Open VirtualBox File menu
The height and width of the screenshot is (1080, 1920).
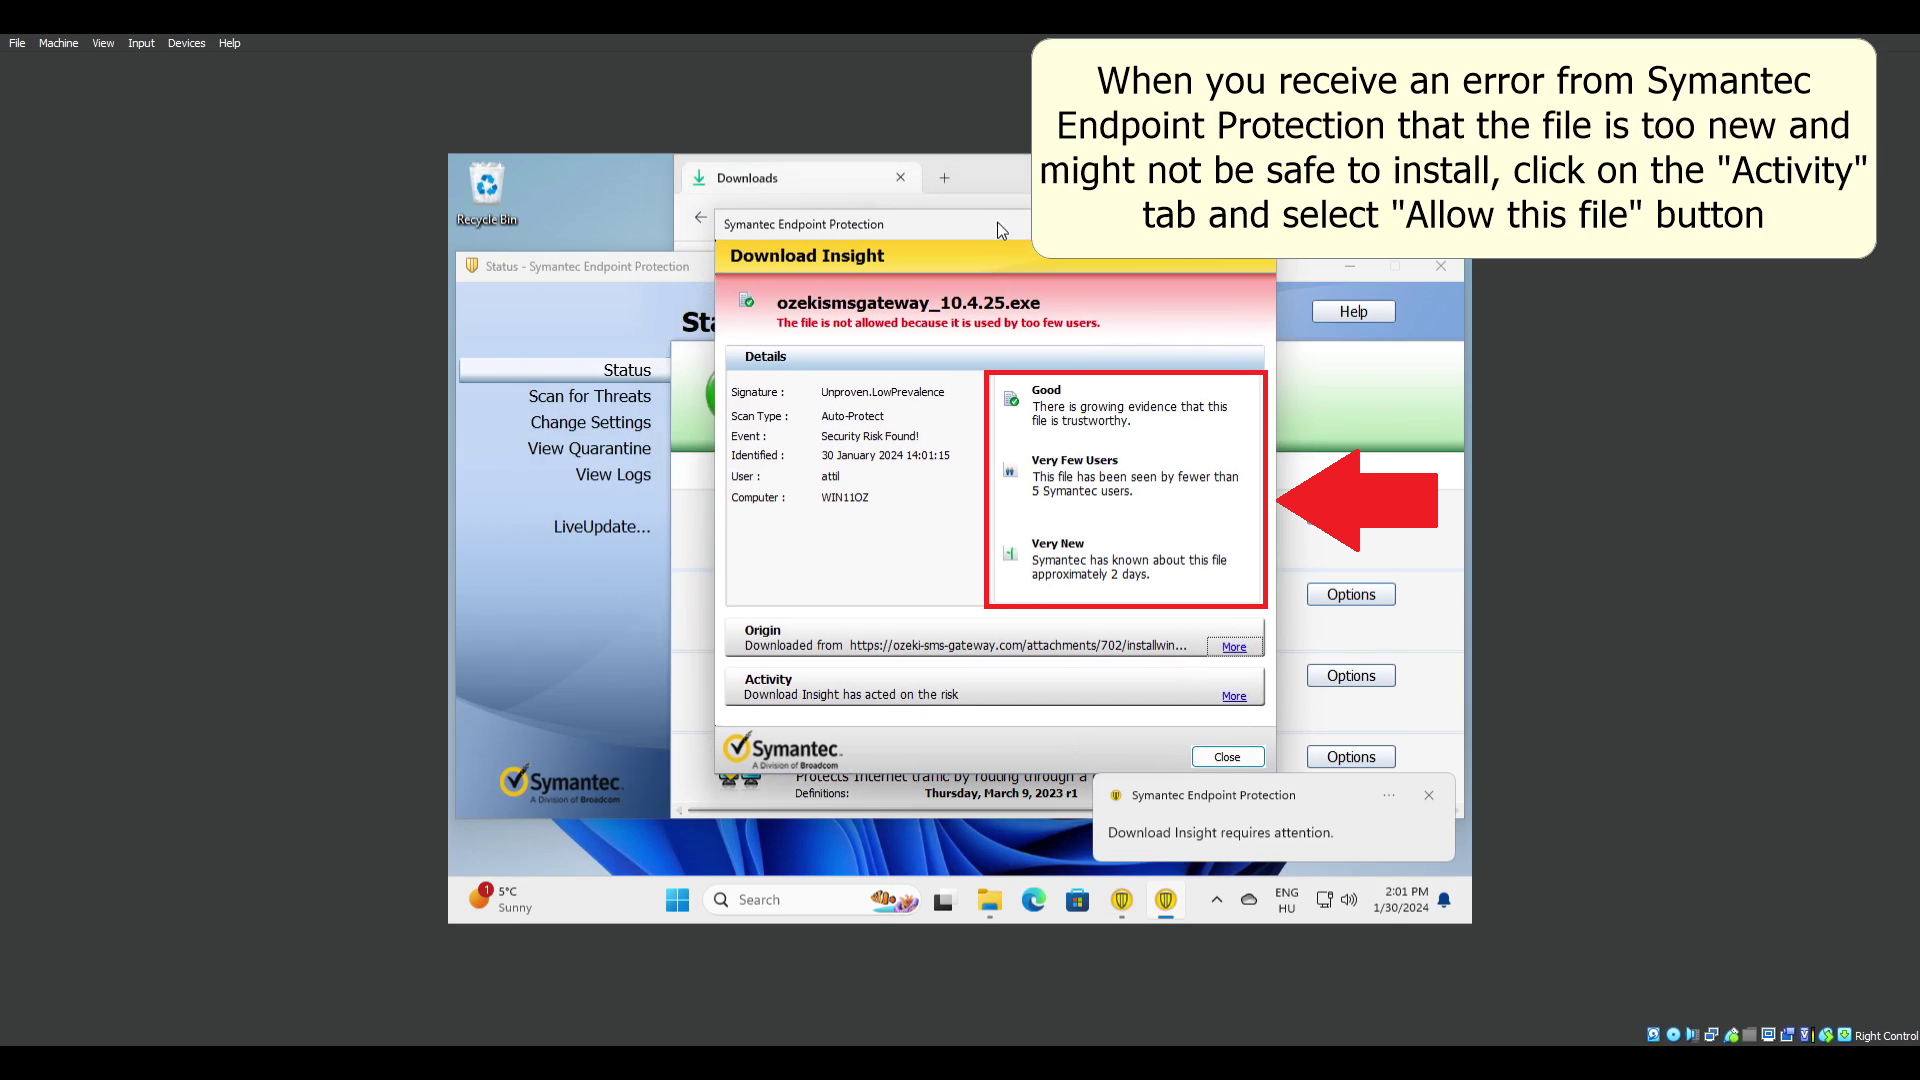click(17, 43)
